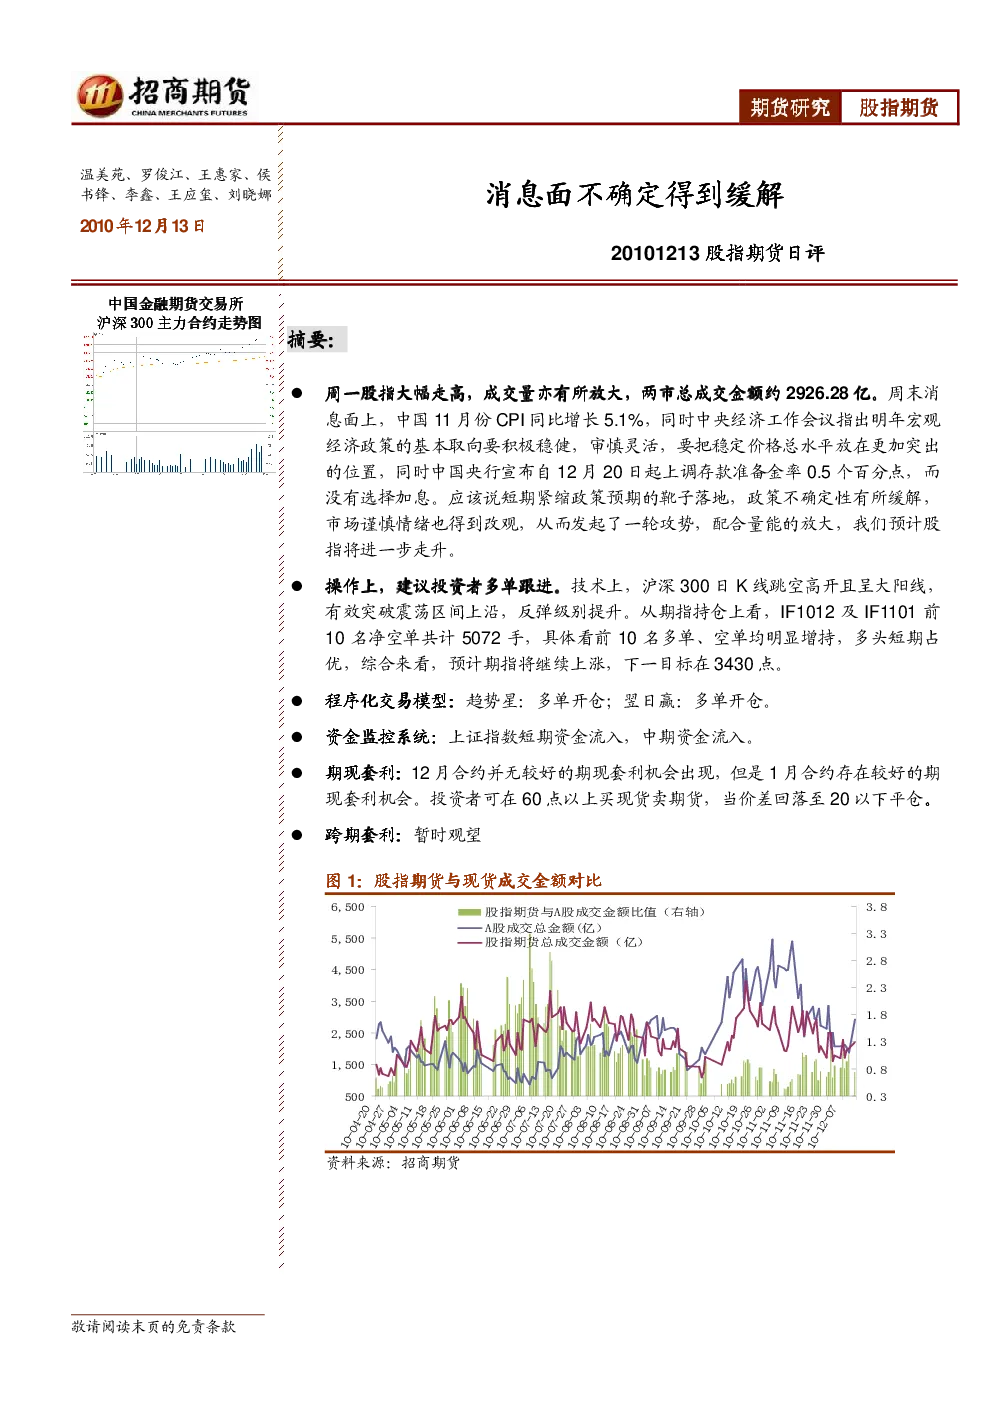
Task: Open the small 沪深300 contract trend chart
Action: tap(179, 404)
